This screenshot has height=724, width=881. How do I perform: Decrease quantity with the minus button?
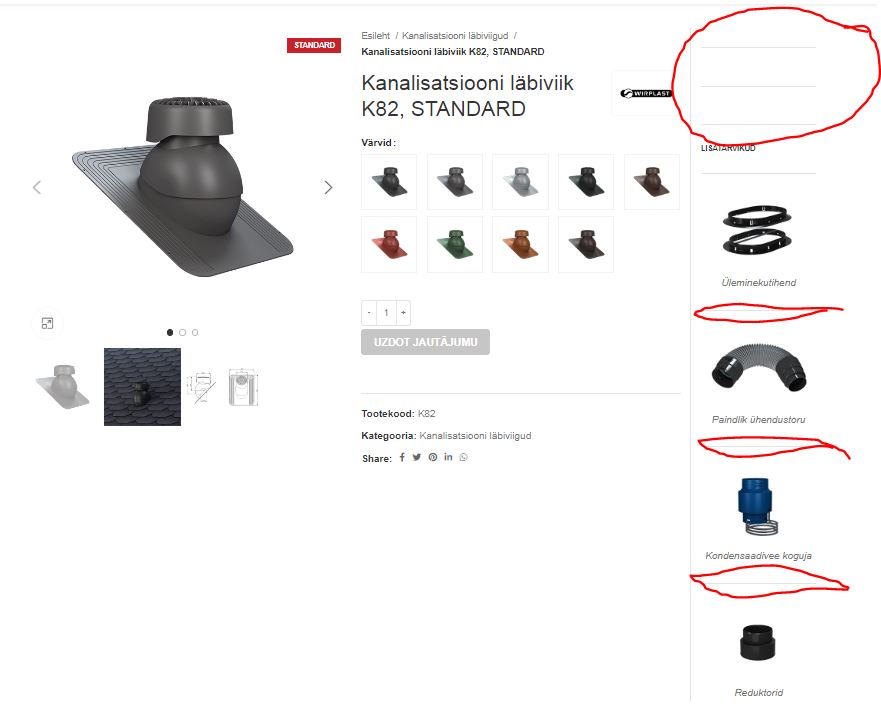click(369, 312)
